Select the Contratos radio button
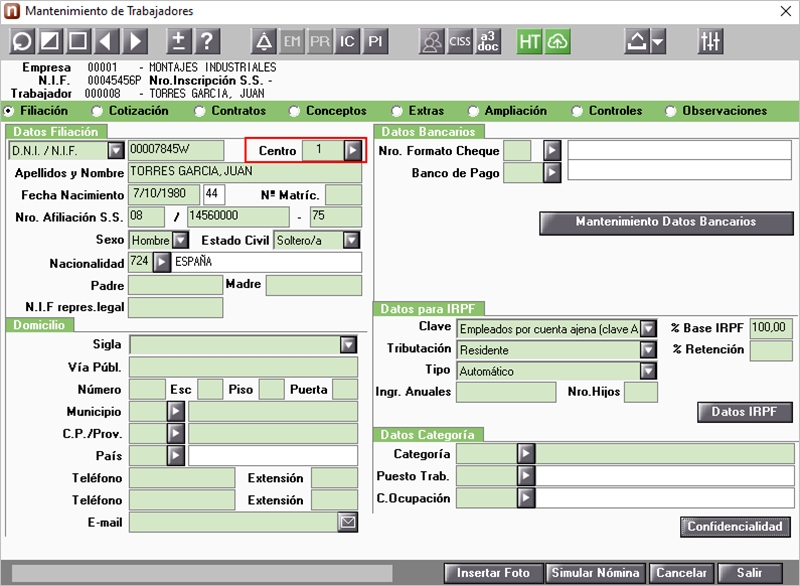 coord(199,111)
